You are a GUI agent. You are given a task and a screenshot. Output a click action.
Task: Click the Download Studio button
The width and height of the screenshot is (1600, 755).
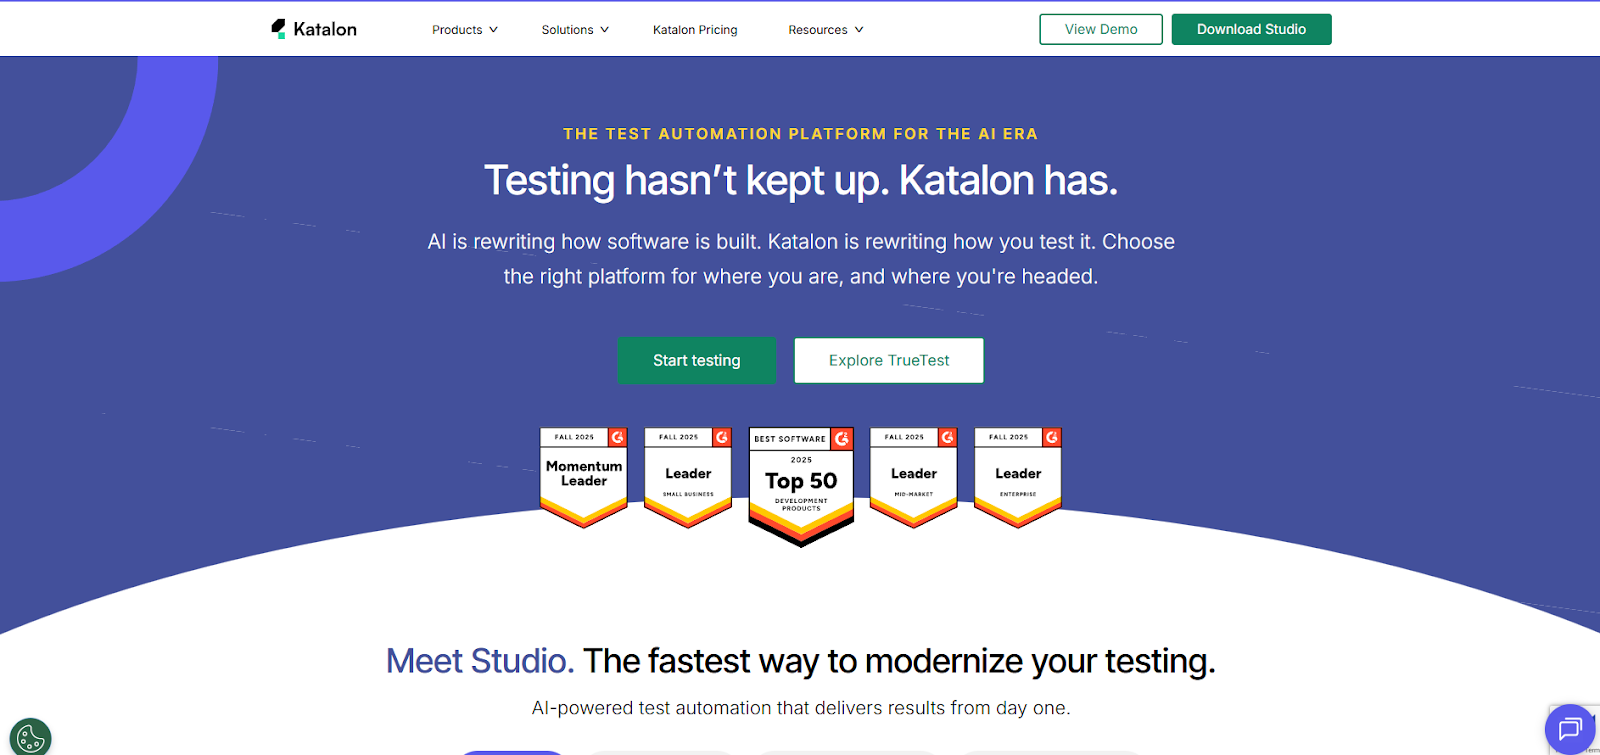tap(1251, 29)
